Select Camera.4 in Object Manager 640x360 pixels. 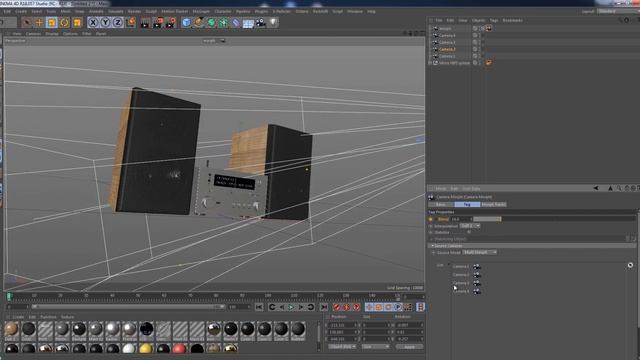(x=447, y=35)
